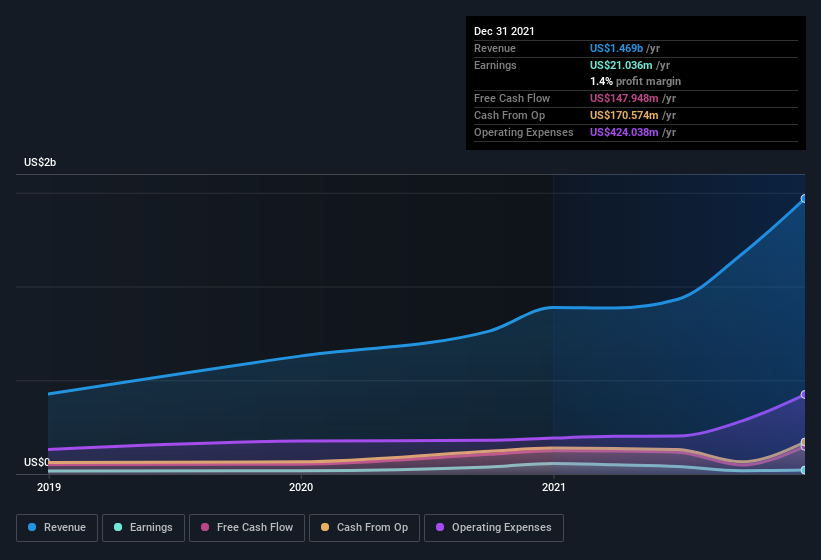This screenshot has width=821, height=560.
Task: Click the blue Revenue data point marker
Action: pyautogui.click(x=804, y=198)
